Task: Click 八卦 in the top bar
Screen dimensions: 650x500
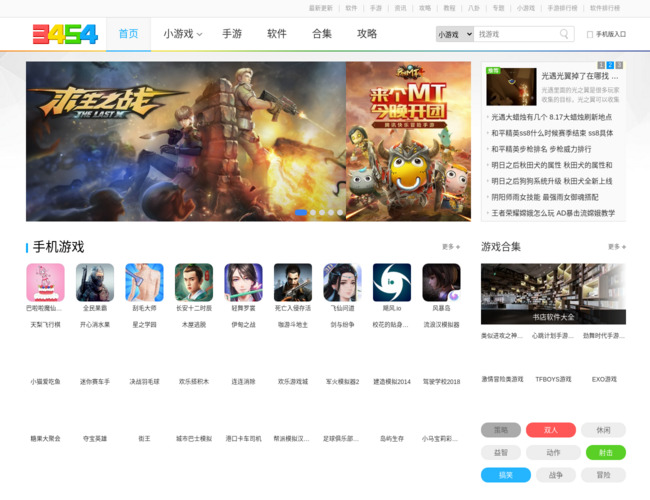Action: [474, 8]
